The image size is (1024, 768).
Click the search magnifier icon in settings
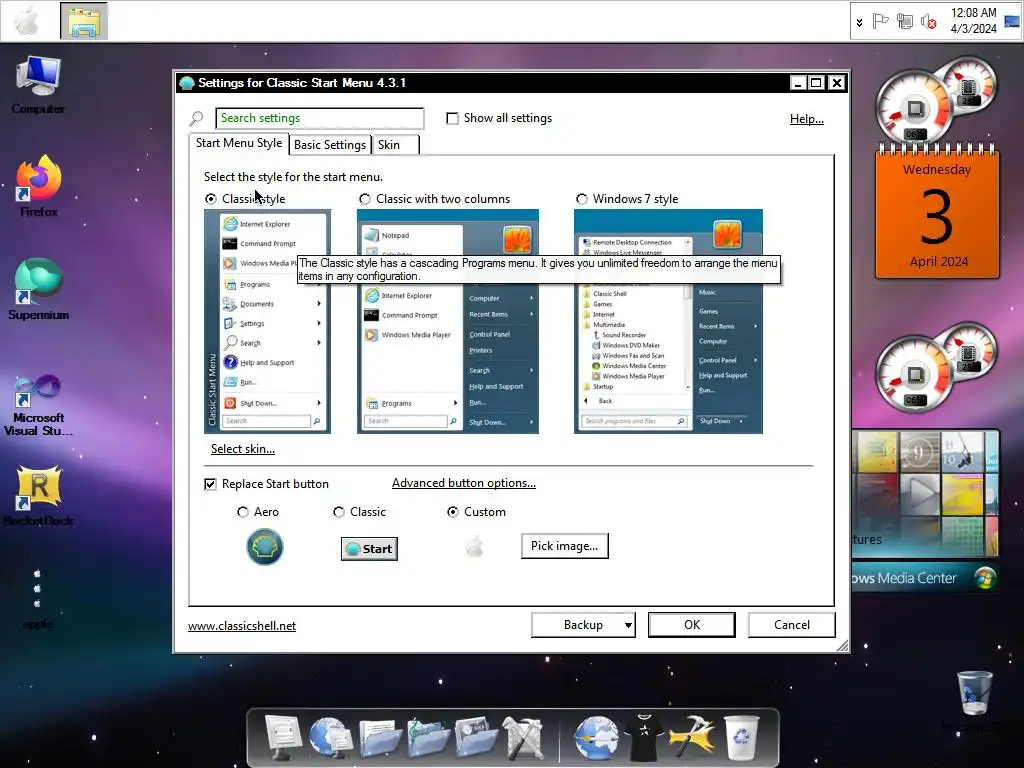pyautogui.click(x=196, y=118)
